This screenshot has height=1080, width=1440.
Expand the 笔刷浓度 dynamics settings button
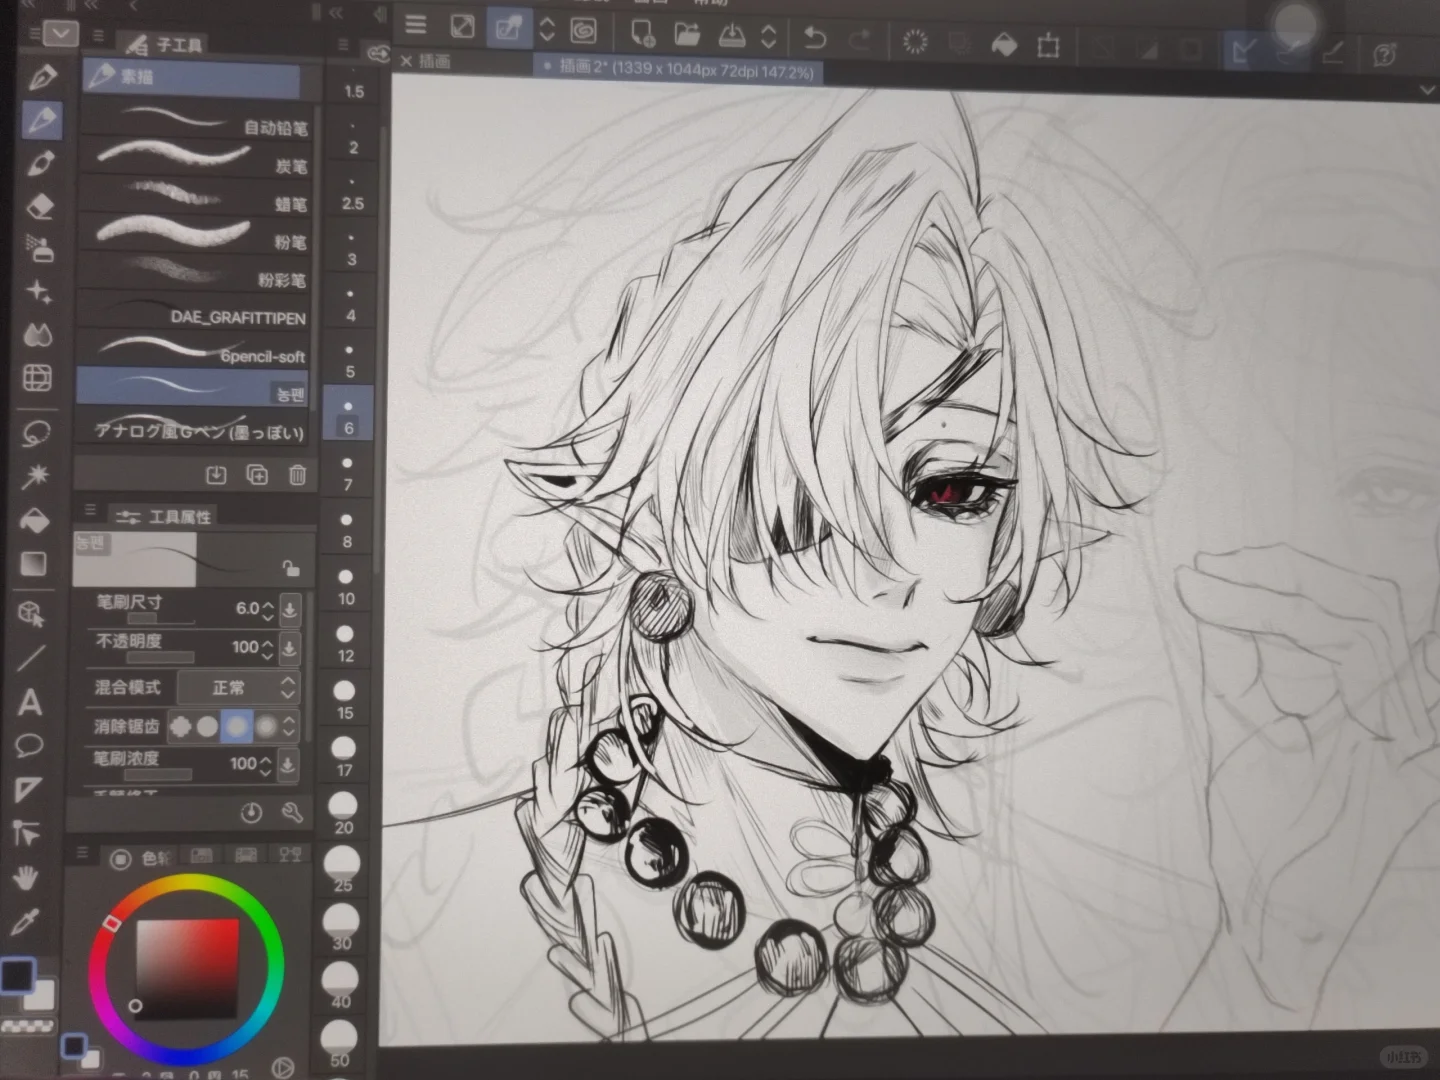pyautogui.click(x=287, y=765)
